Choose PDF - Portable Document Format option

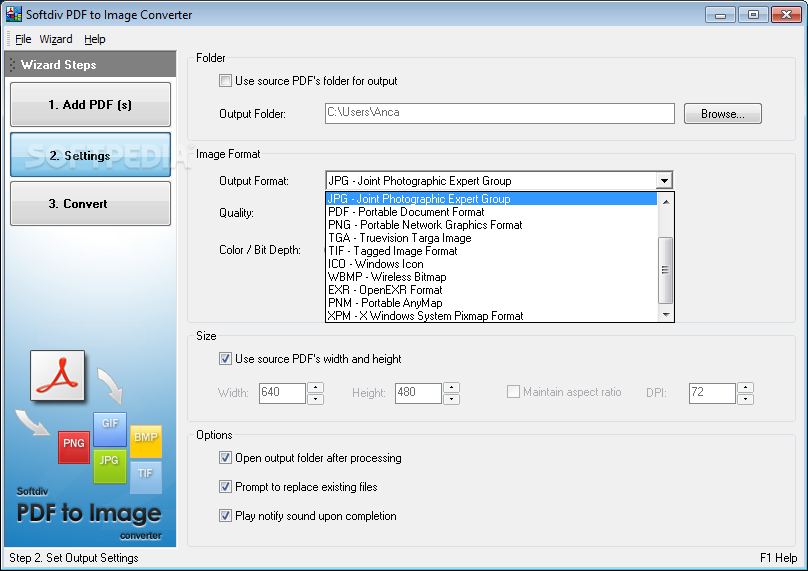tap(492, 212)
